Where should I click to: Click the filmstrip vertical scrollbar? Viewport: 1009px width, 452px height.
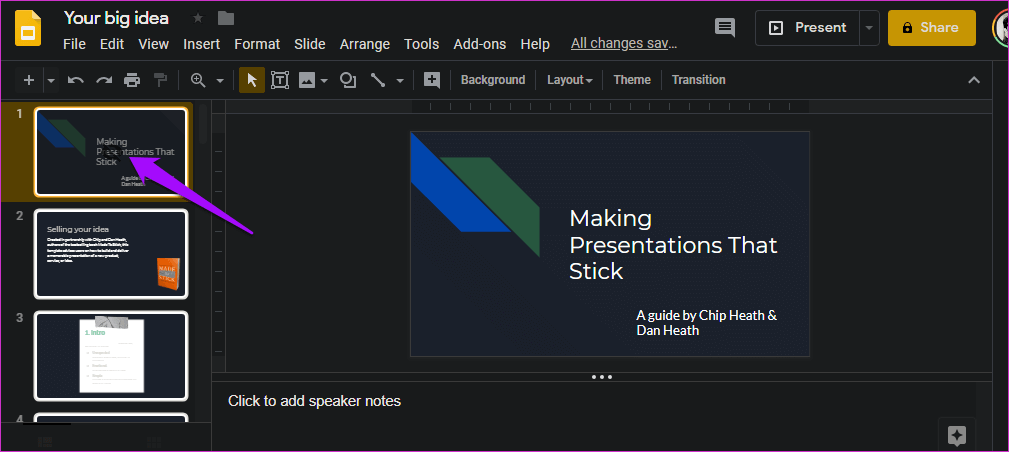(203, 124)
